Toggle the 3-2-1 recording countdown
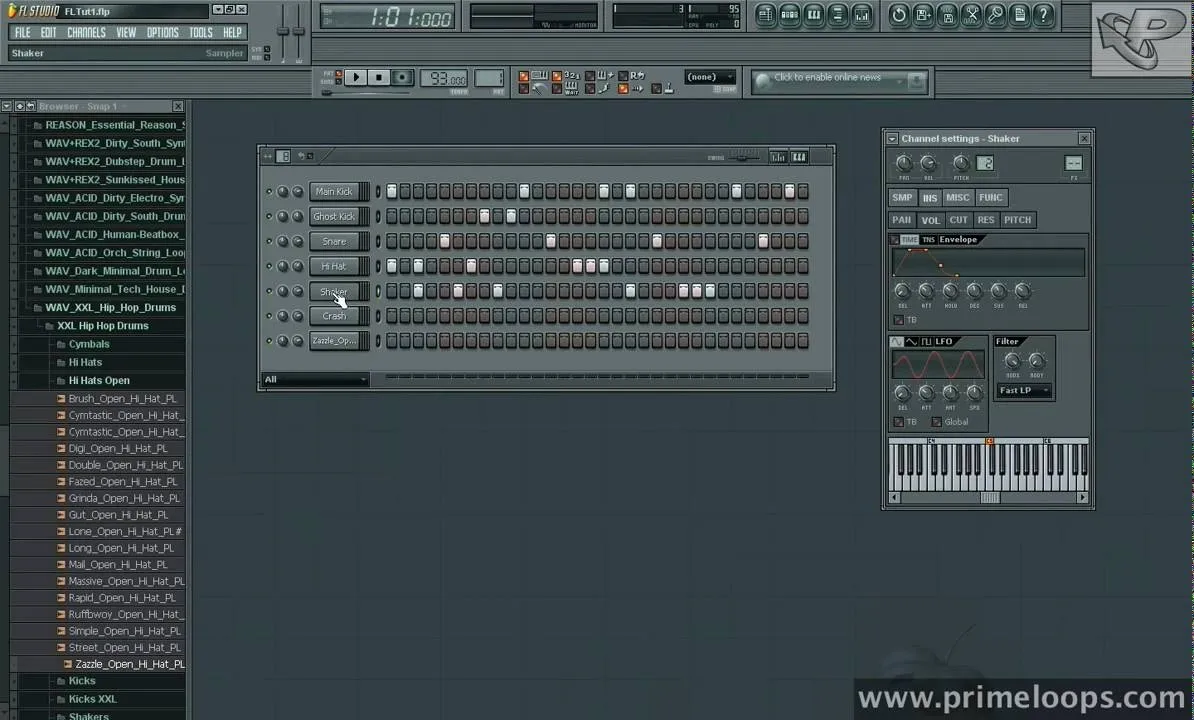This screenshot has width=1194, height=720. click(557, 76)
